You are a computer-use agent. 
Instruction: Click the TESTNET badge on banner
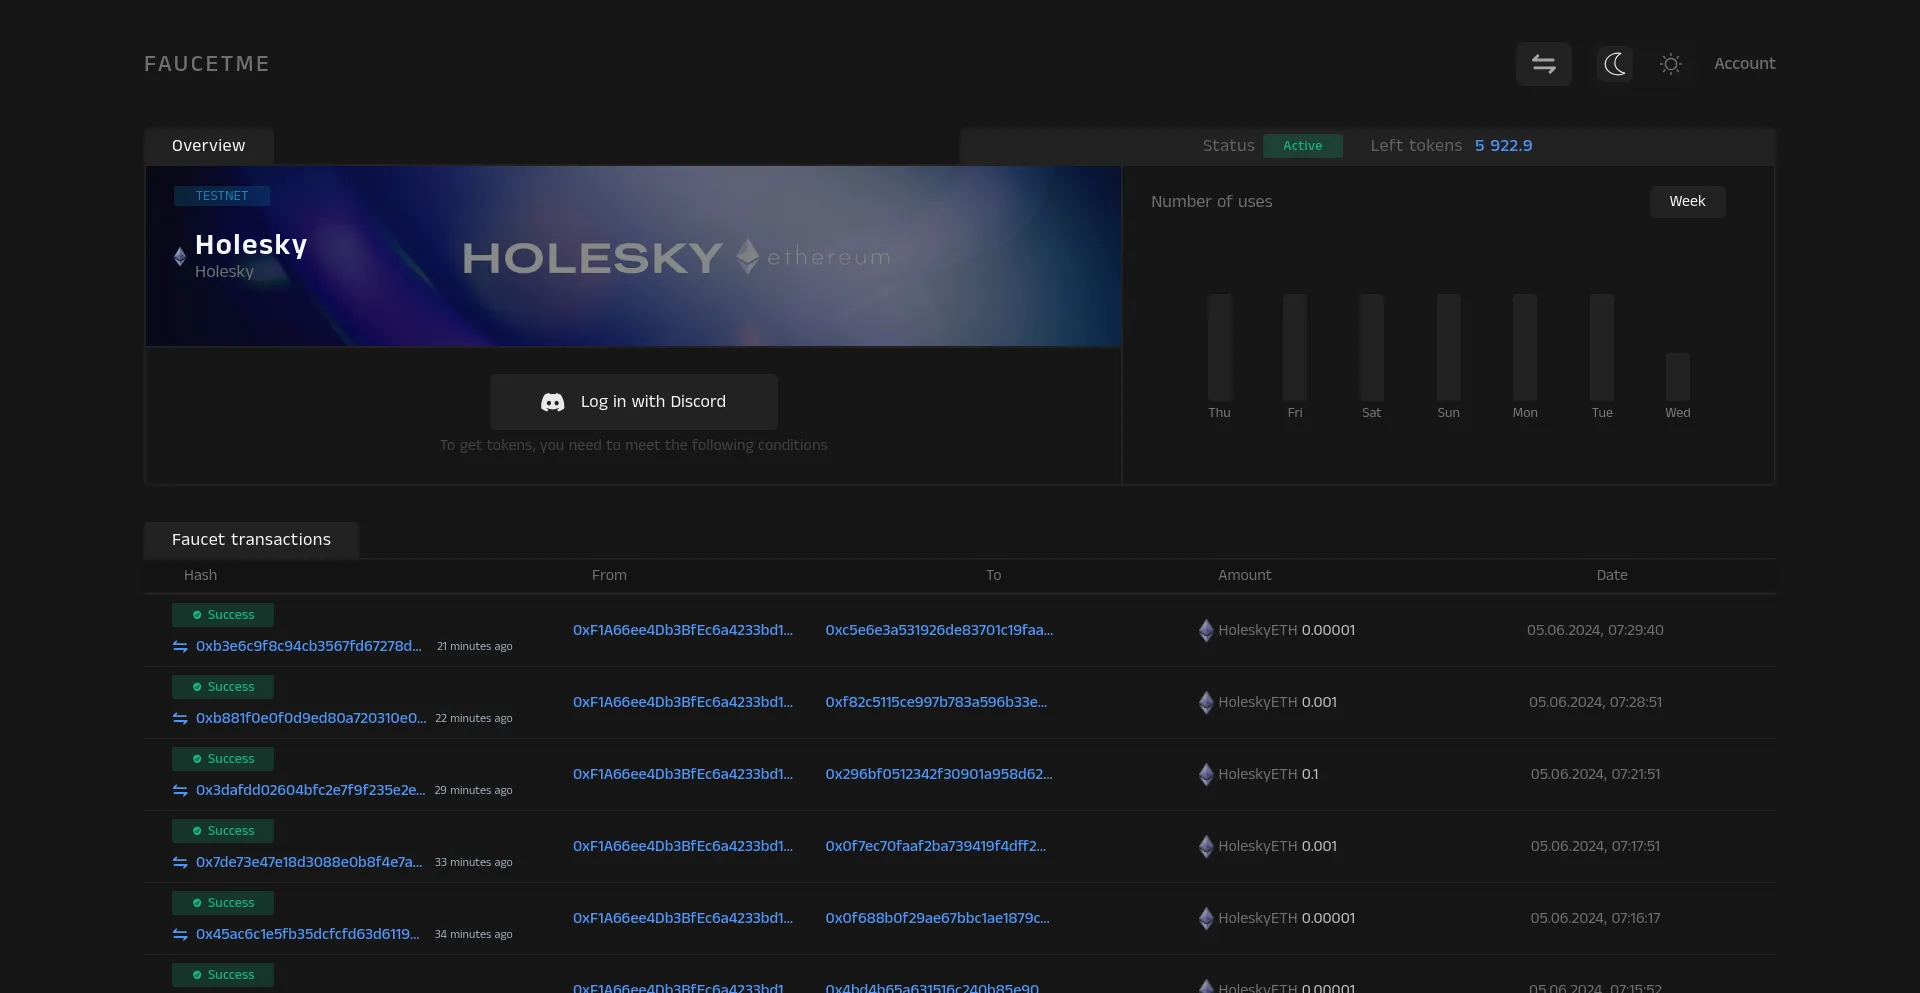(x=222, y=196)
